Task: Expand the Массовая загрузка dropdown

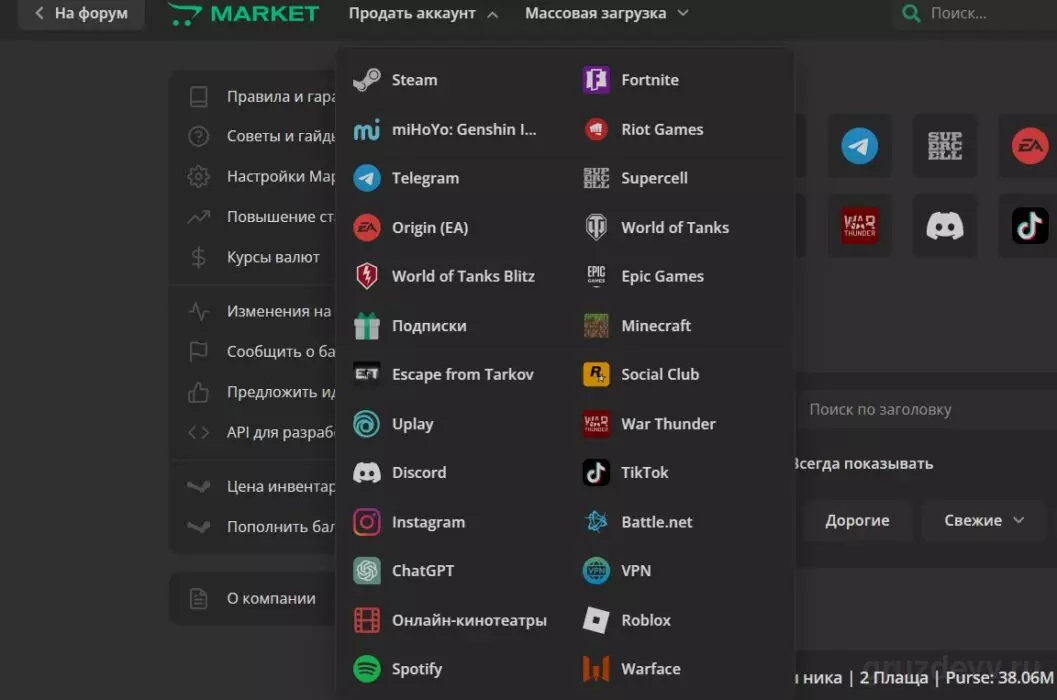Action: pyautogui.click(x=607, y=13)
